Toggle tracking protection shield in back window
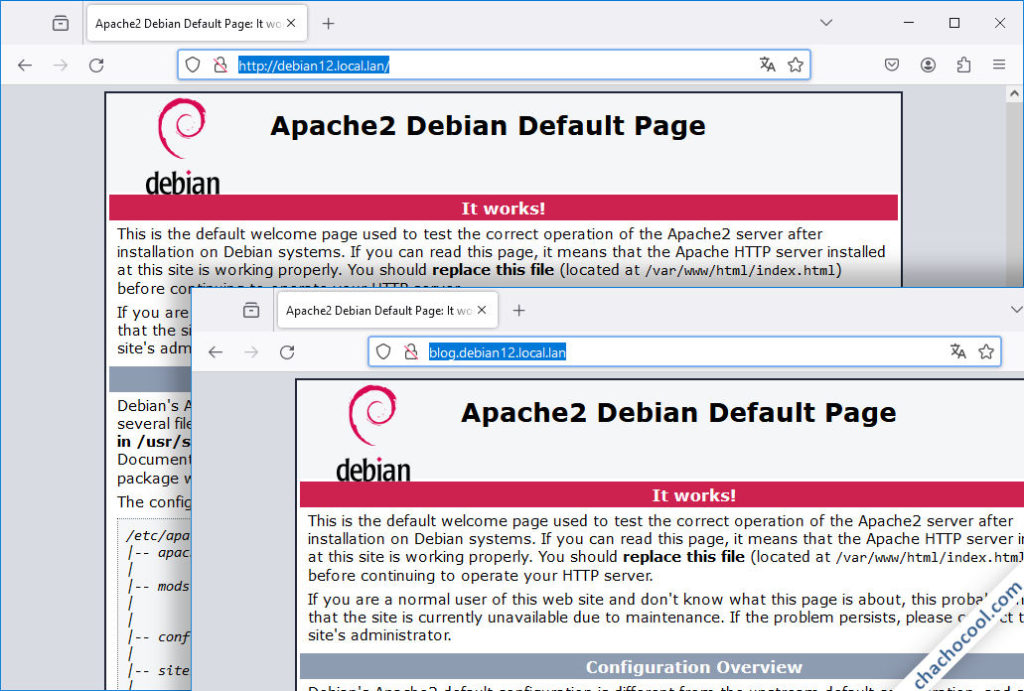The width and height of the screenshot is (1024, 691). pyautogui.click(x=191, y=64)
